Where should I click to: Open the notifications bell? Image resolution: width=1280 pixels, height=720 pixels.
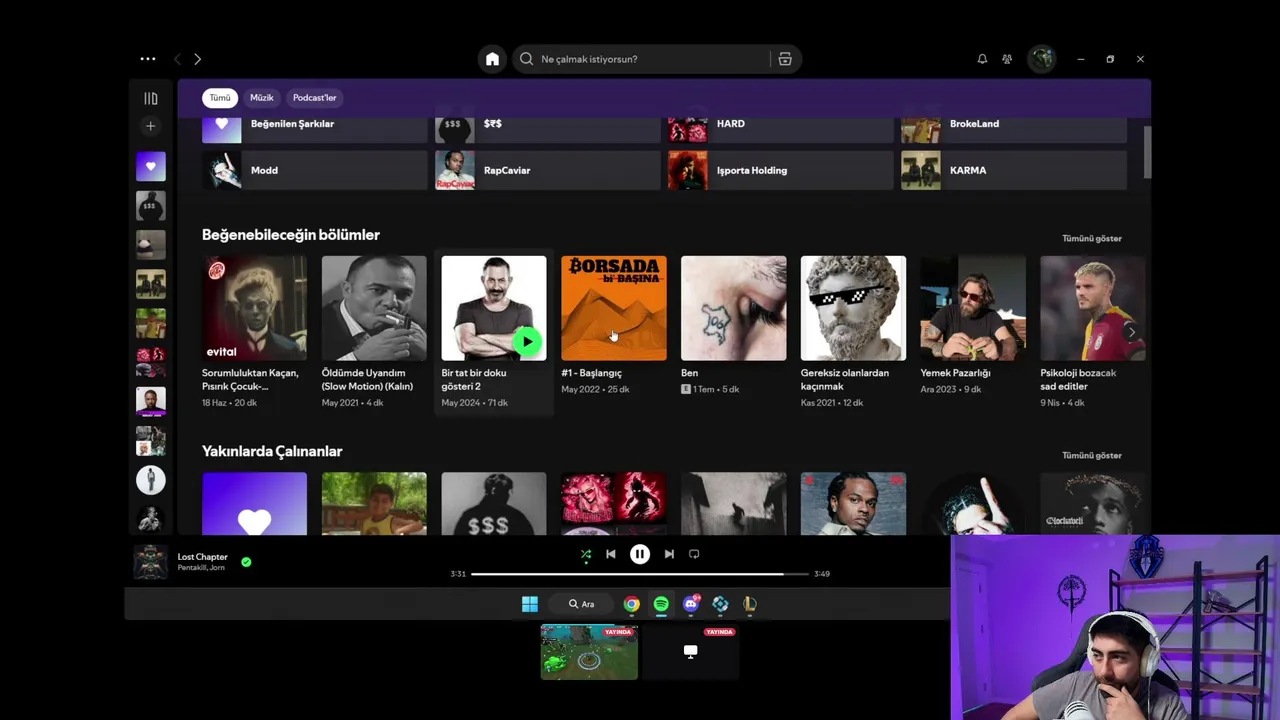point(982,59)
